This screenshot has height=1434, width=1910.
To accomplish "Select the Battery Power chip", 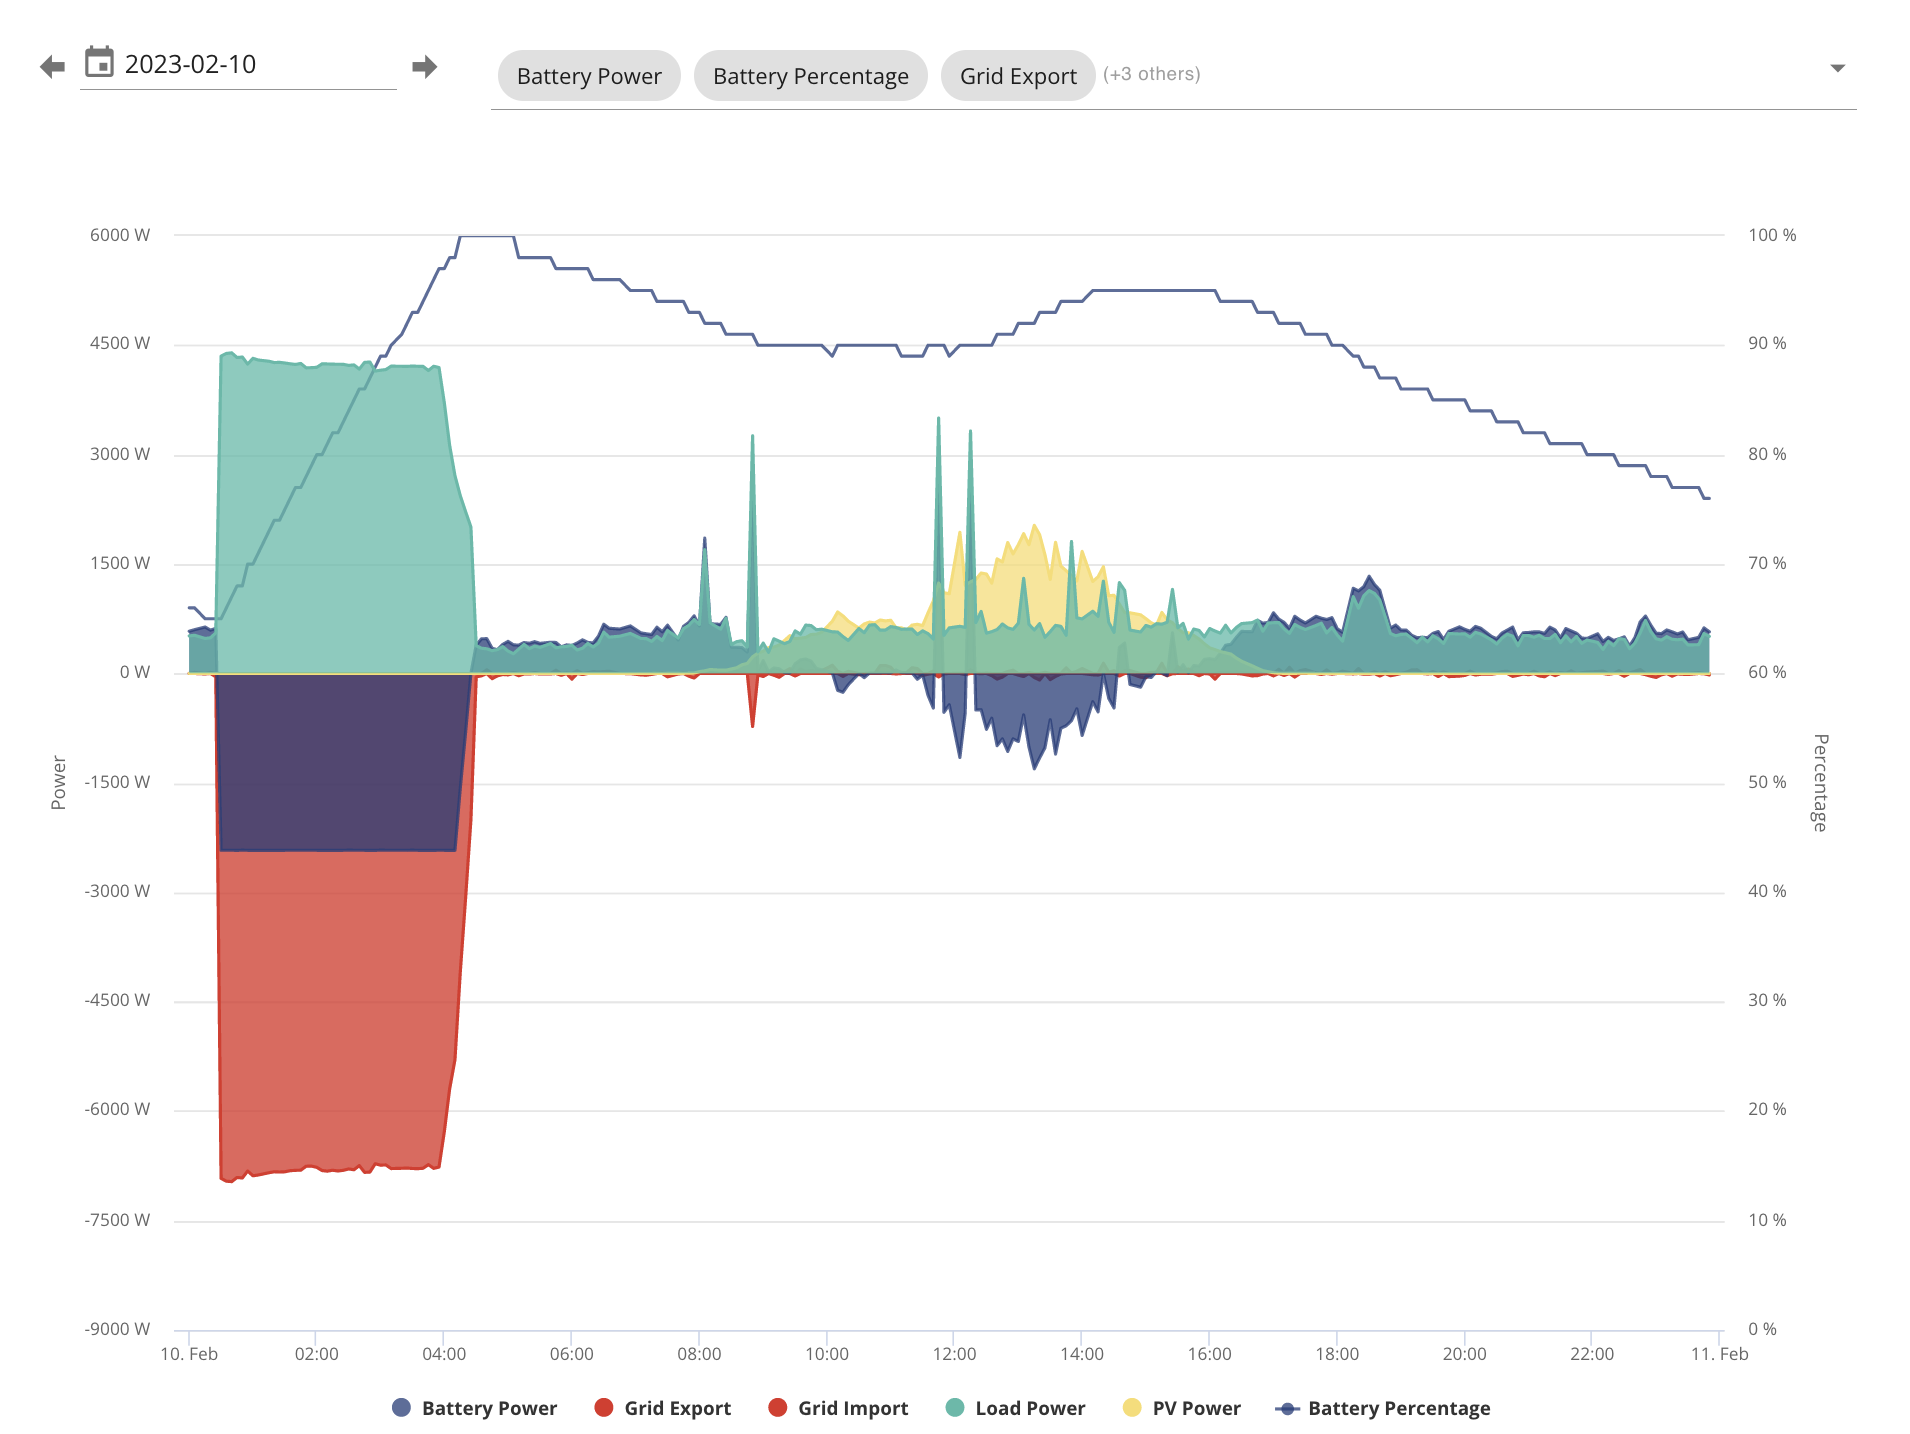I will point(589,76).
